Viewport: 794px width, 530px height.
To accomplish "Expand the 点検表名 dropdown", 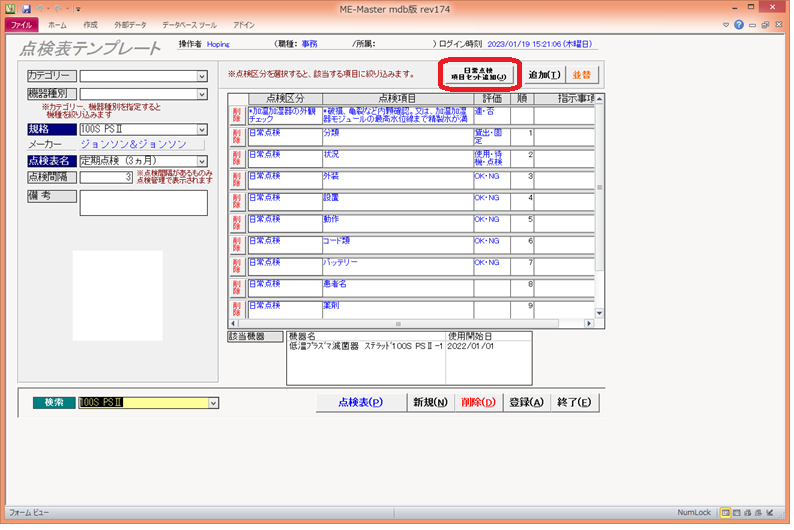I will [202, 161].
